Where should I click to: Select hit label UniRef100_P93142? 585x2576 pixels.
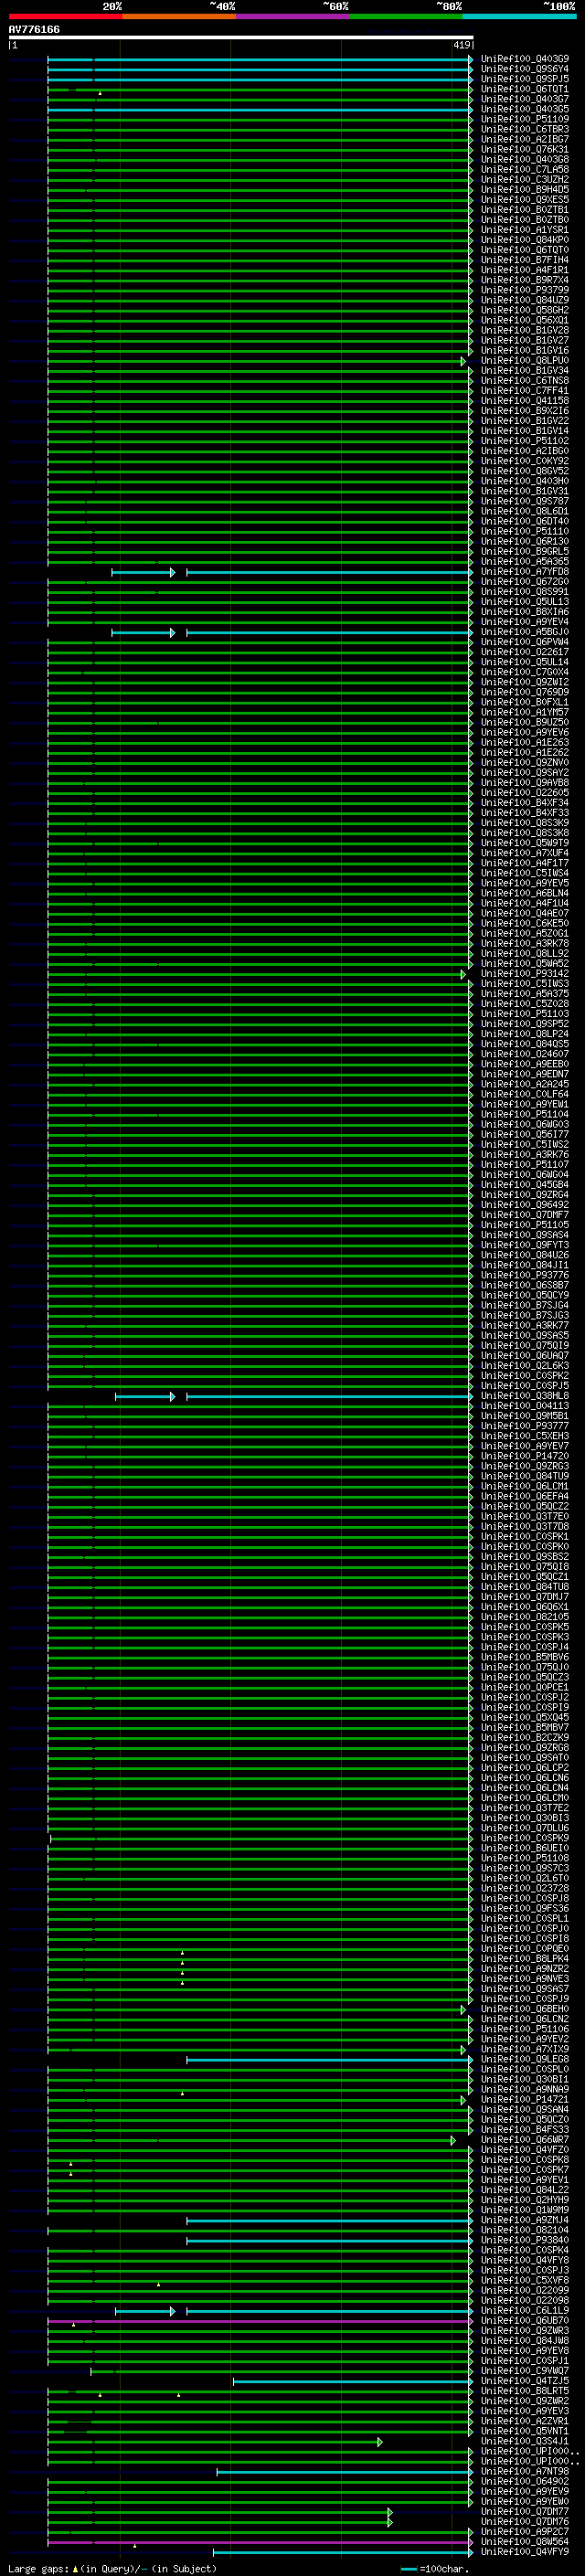point(525,974)
